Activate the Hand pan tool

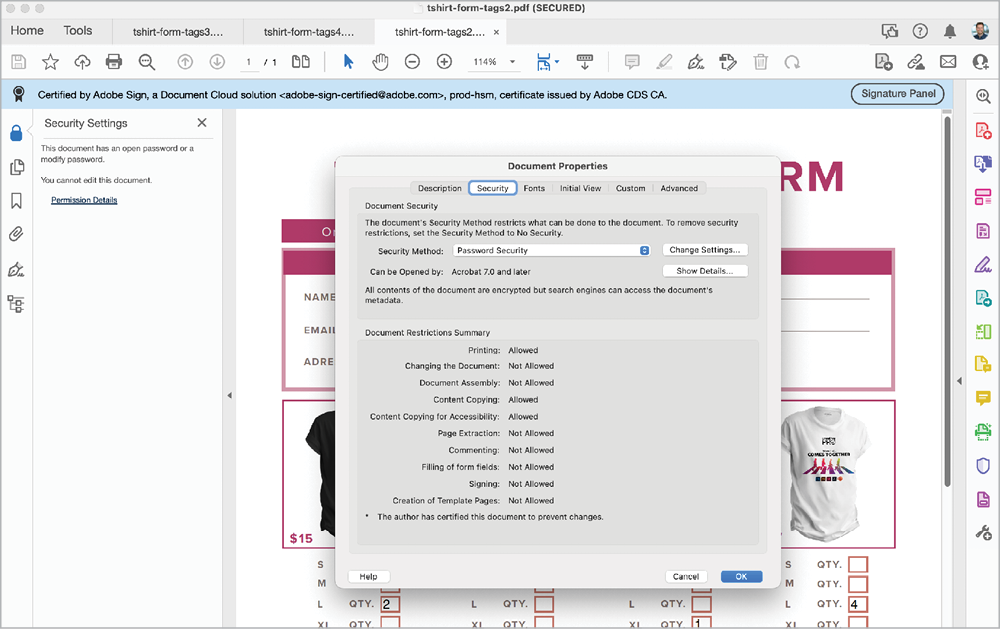(x=380, y=62)
